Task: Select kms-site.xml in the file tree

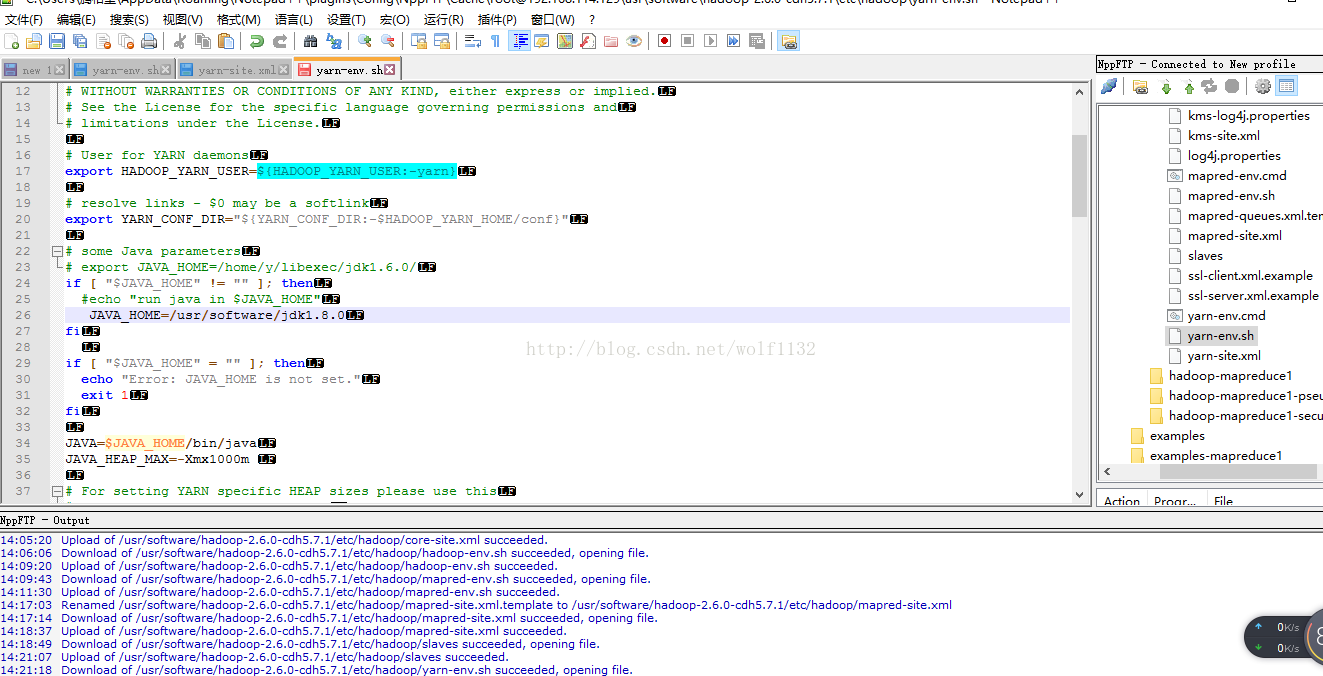Action: pos(1223,135)
